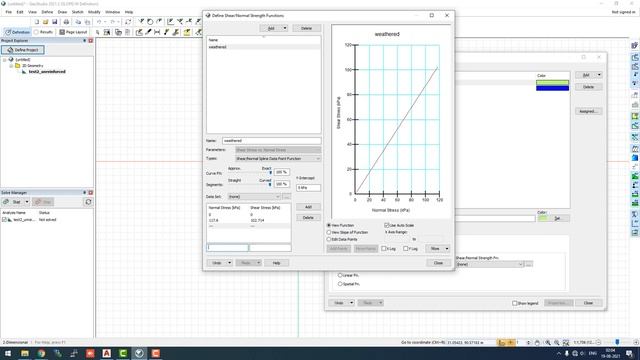Adjust the Curve Fit slider handle

click(x=270, y=173)
